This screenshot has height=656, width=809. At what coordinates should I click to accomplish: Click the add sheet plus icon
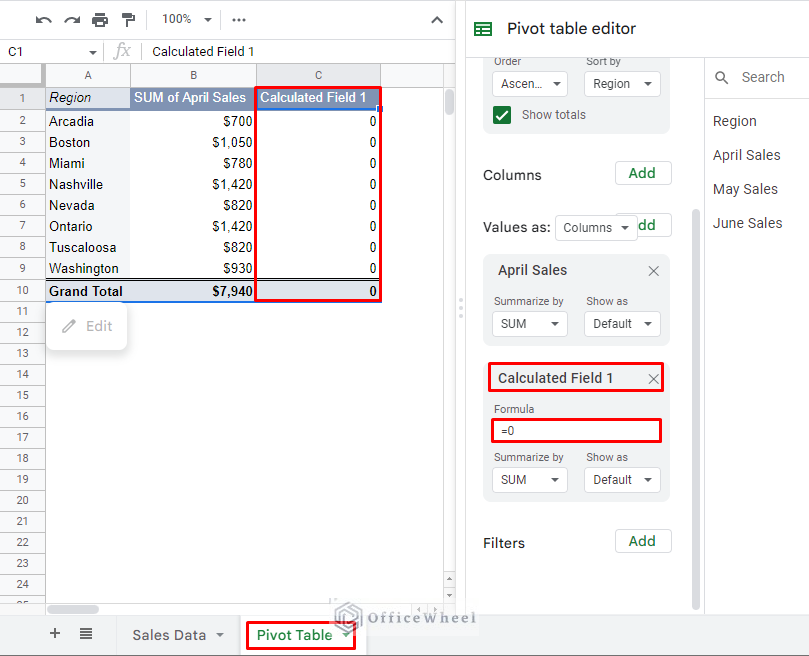55,634
